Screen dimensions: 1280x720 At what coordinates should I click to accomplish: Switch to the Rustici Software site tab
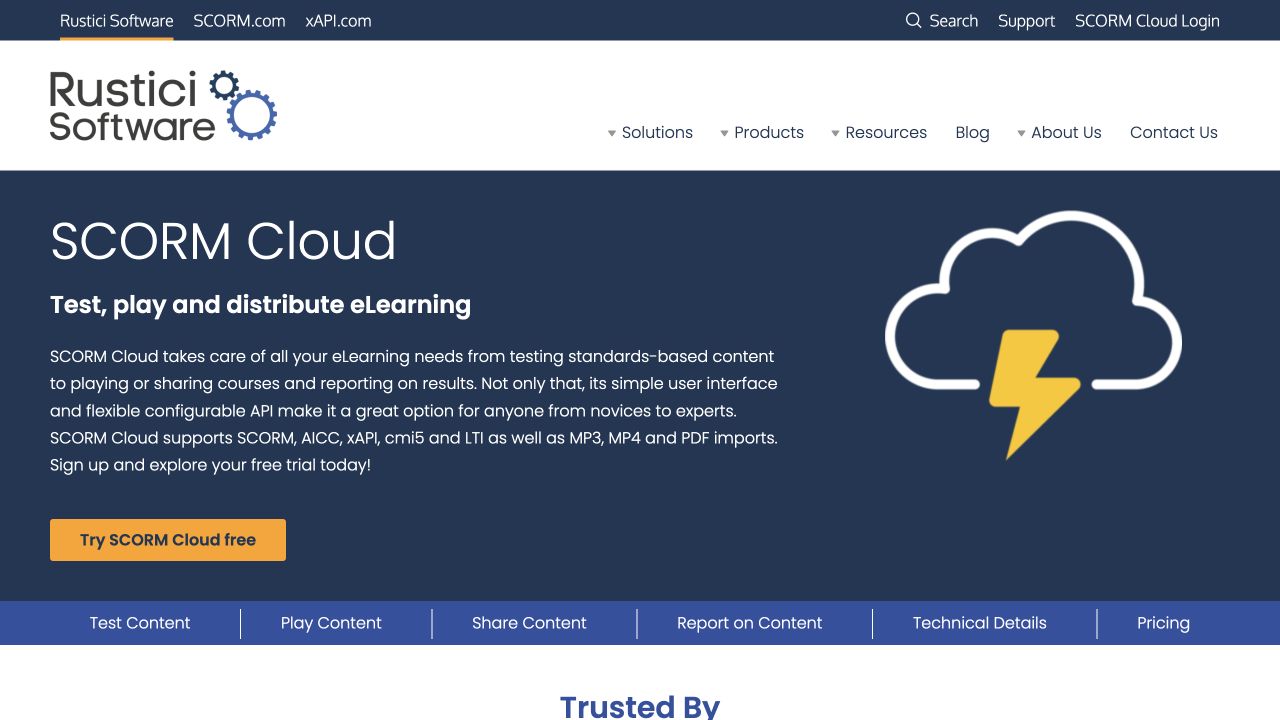116,21
